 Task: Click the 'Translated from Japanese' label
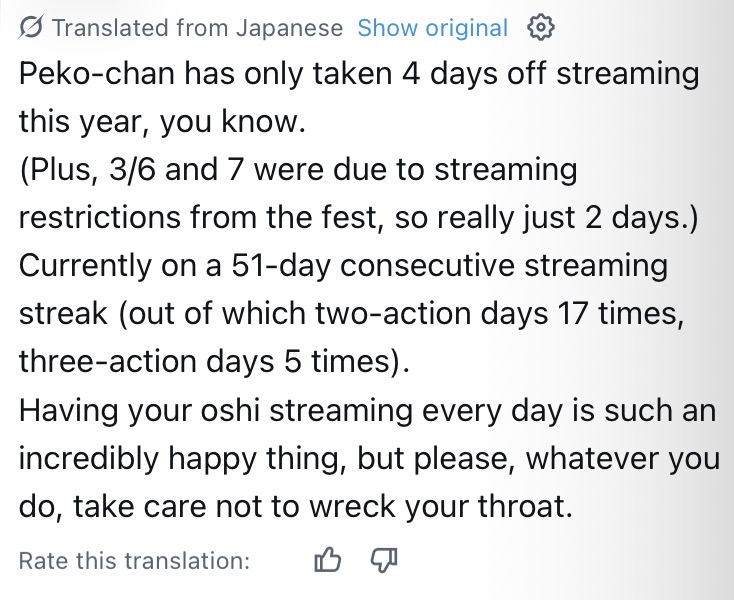[197, 27]
